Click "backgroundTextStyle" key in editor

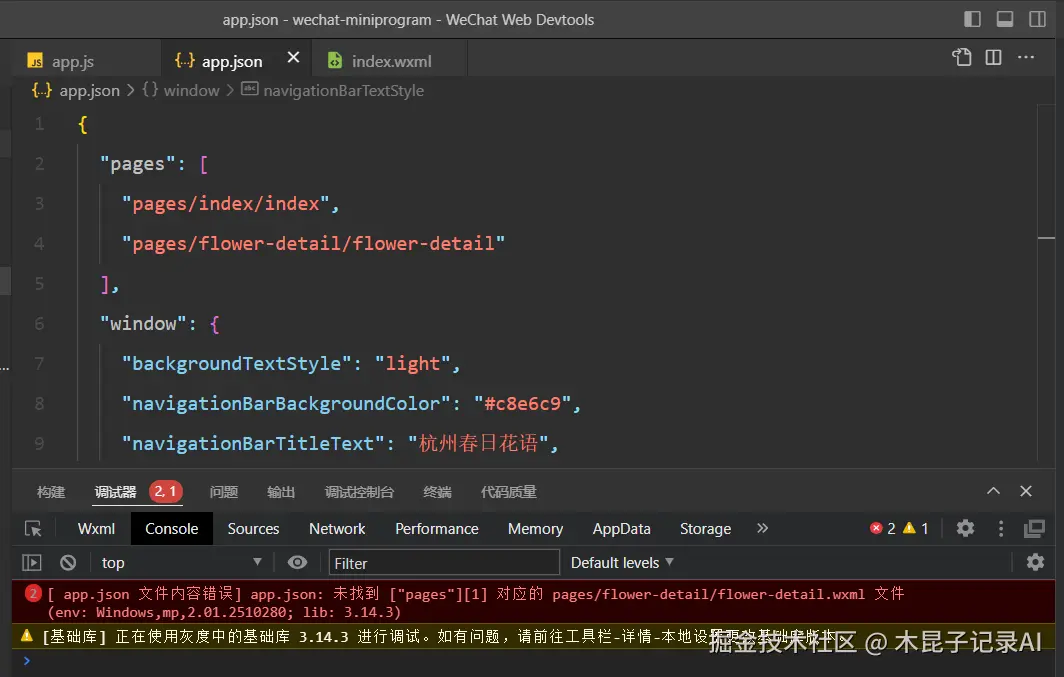[x=237, y=364]
